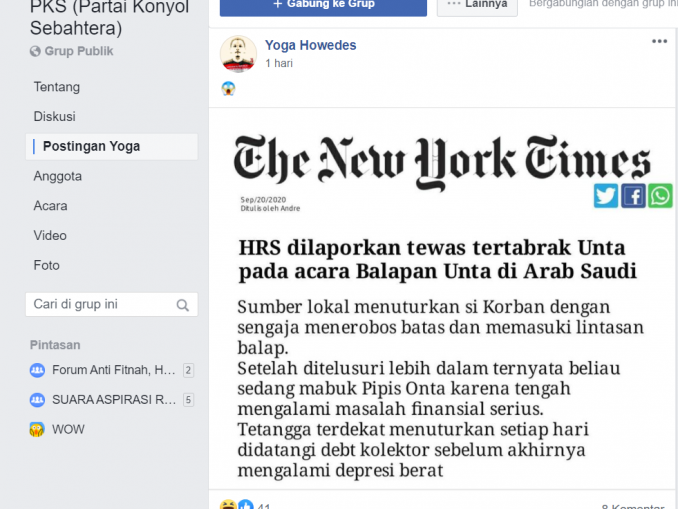Click the article paragraph starting Sumber lokal

(440, 327)
